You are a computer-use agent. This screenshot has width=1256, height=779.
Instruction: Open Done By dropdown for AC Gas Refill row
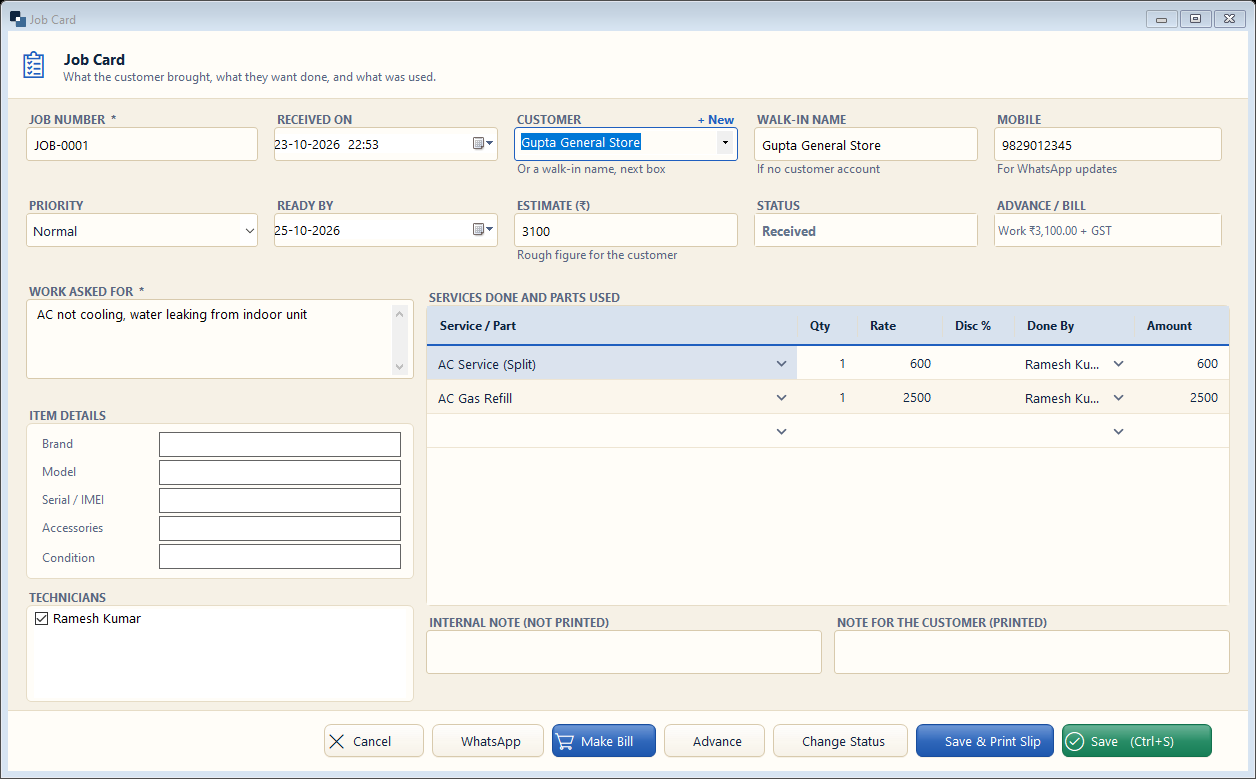click(x=1119, y=398)
